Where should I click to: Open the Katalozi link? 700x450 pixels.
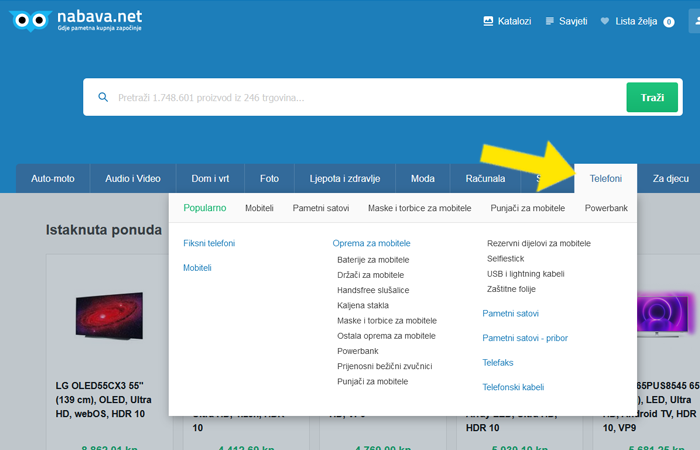pyautogui.click(x=514, y=21)
